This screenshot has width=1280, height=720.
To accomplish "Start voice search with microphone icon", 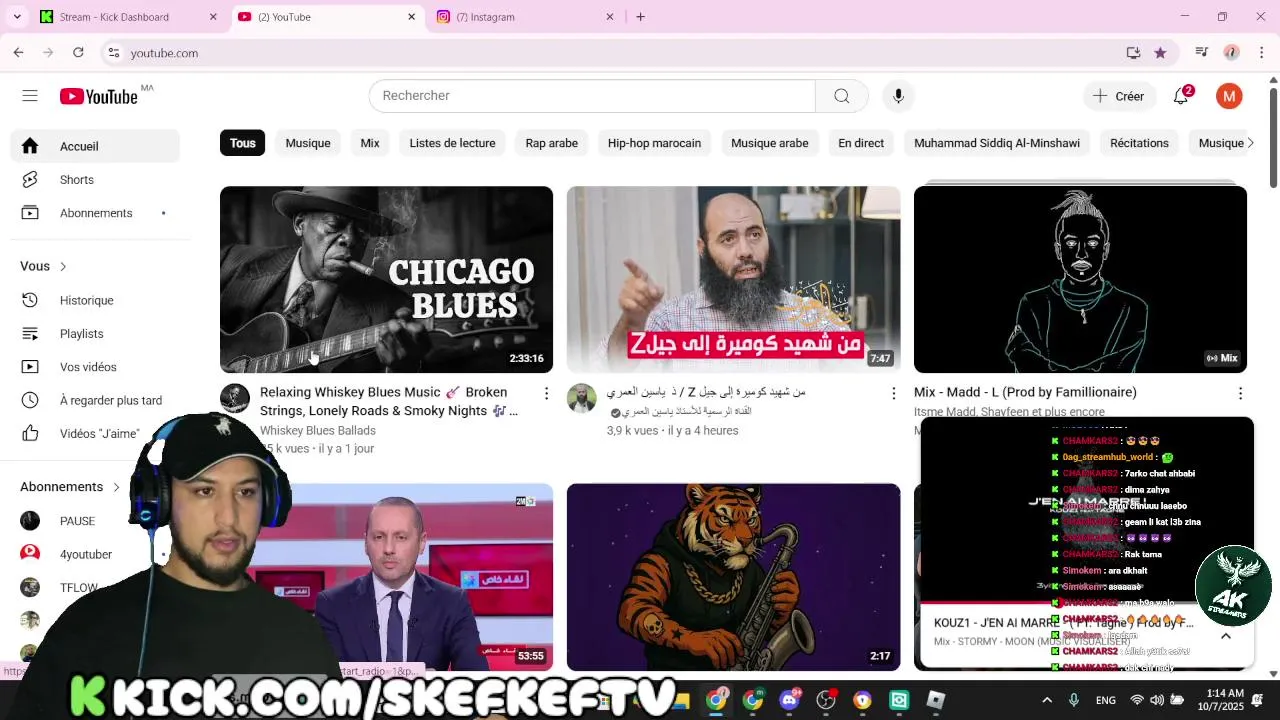I will tap(898, 96).
